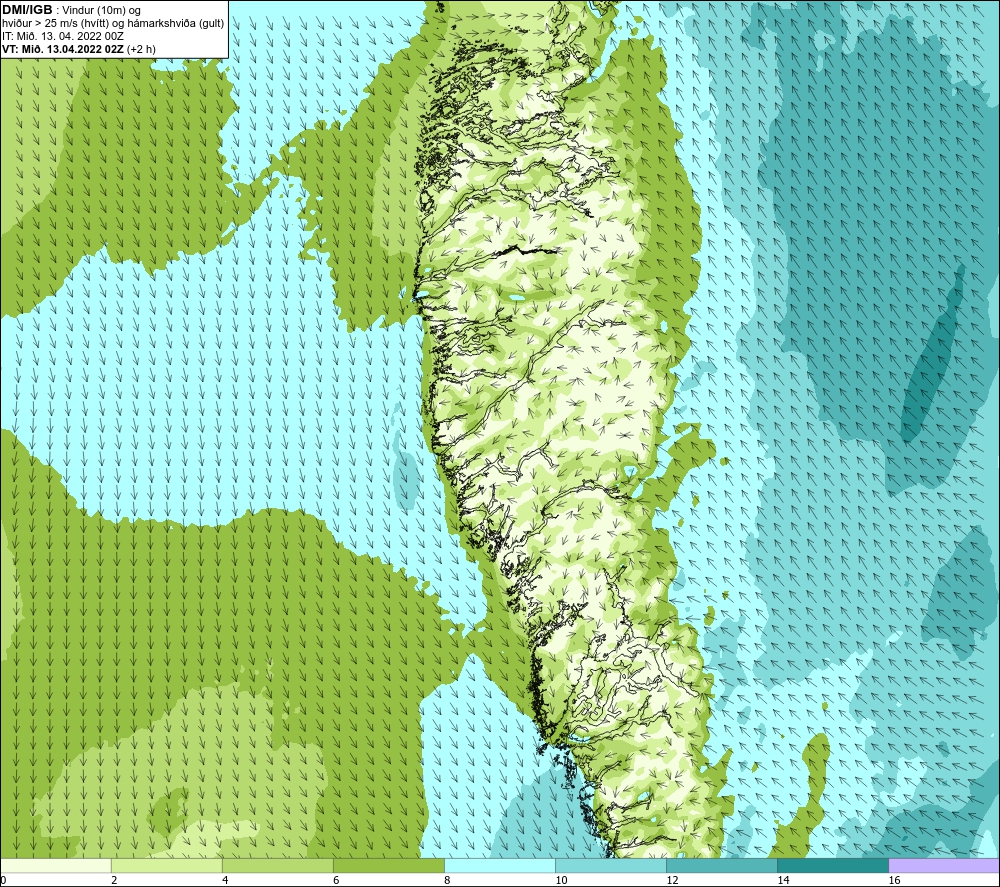
Task: Click the 'IT: Mið. 13. 04. 2022 00Z' line
Action: [x=63, y=36]
